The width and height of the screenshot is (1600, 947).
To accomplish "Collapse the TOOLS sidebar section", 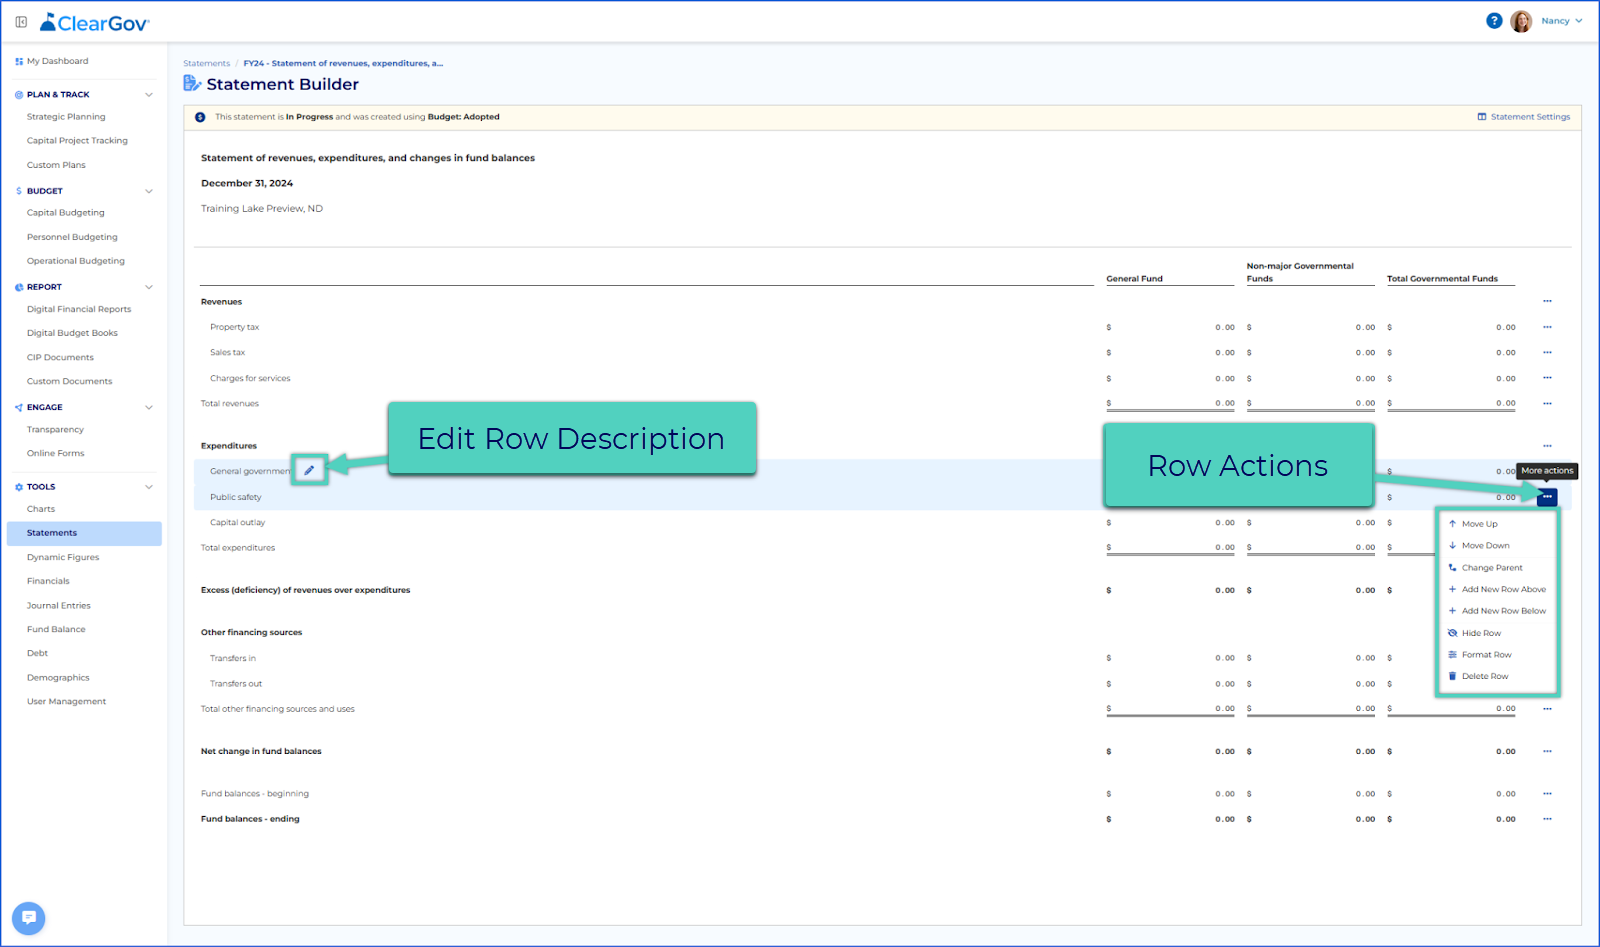I will 149,487.
